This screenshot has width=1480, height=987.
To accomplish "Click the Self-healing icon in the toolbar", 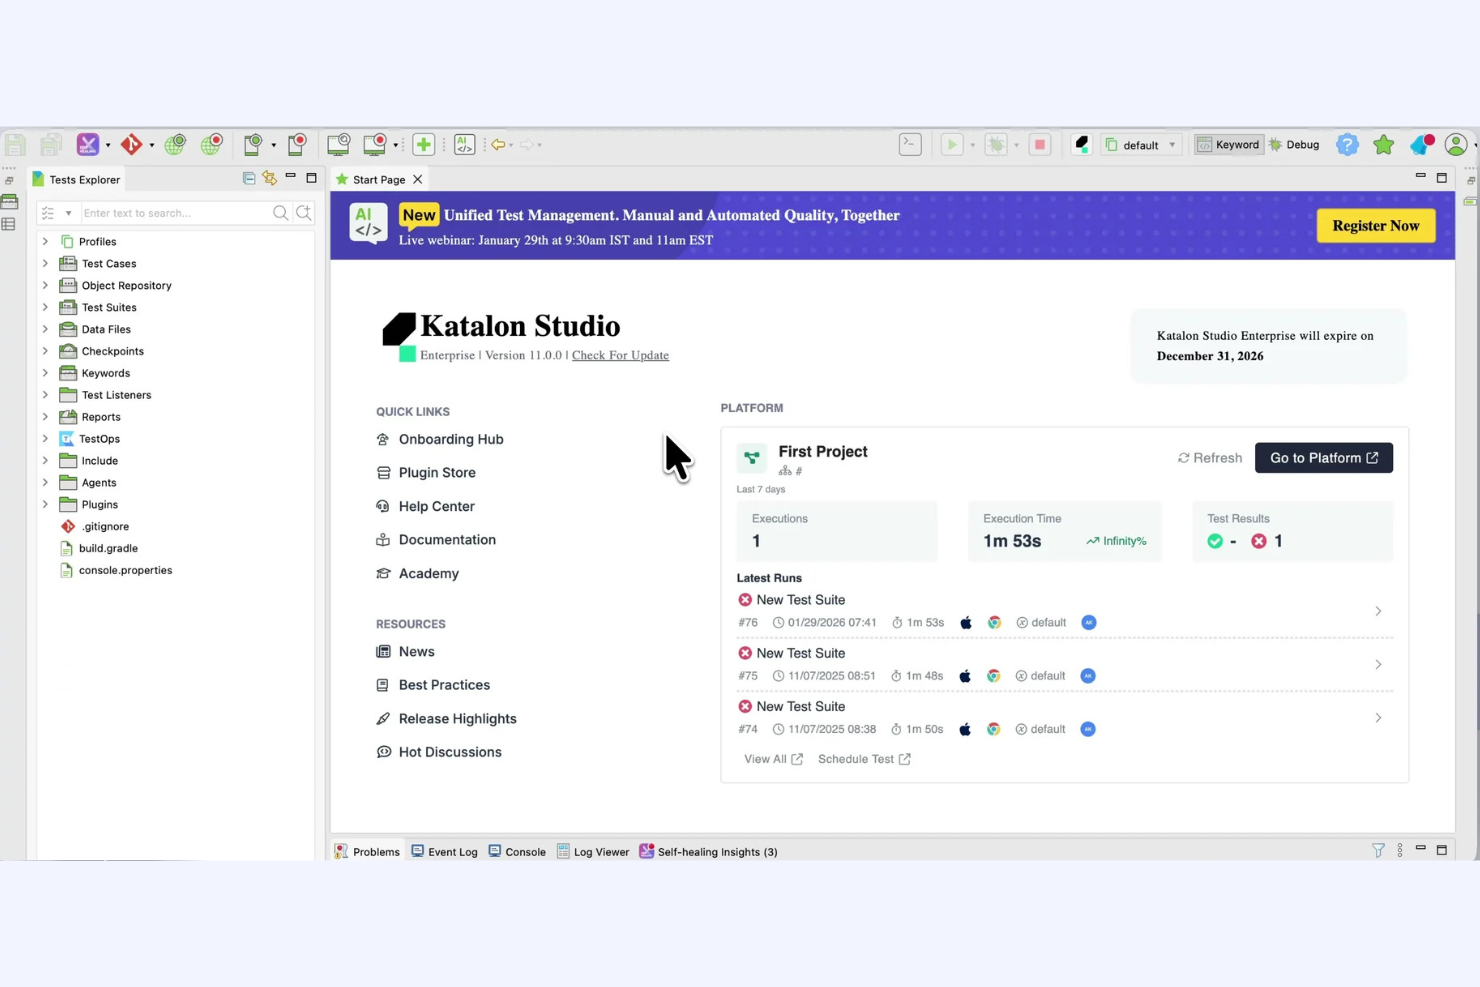I will (x=87, y=144).
